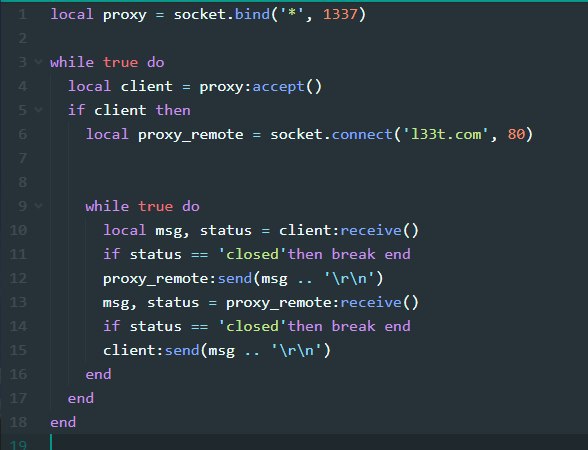588x450 pixels.
Task: Click the end keyword on line 17
Action: pos(81,398)
